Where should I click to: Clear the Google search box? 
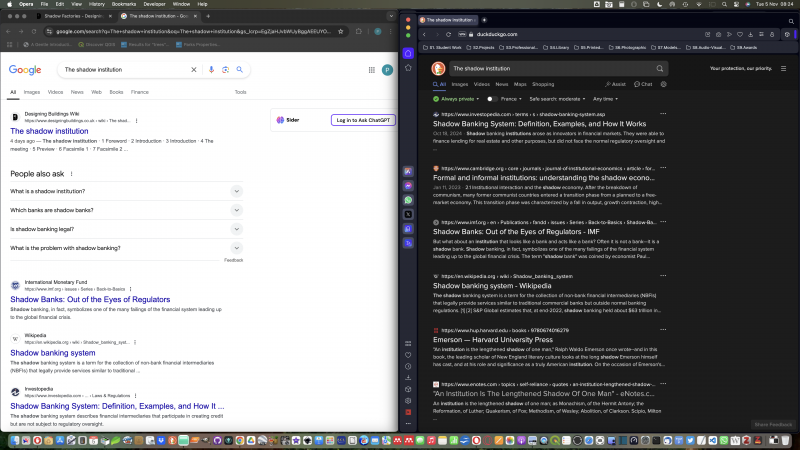point(194,70)
